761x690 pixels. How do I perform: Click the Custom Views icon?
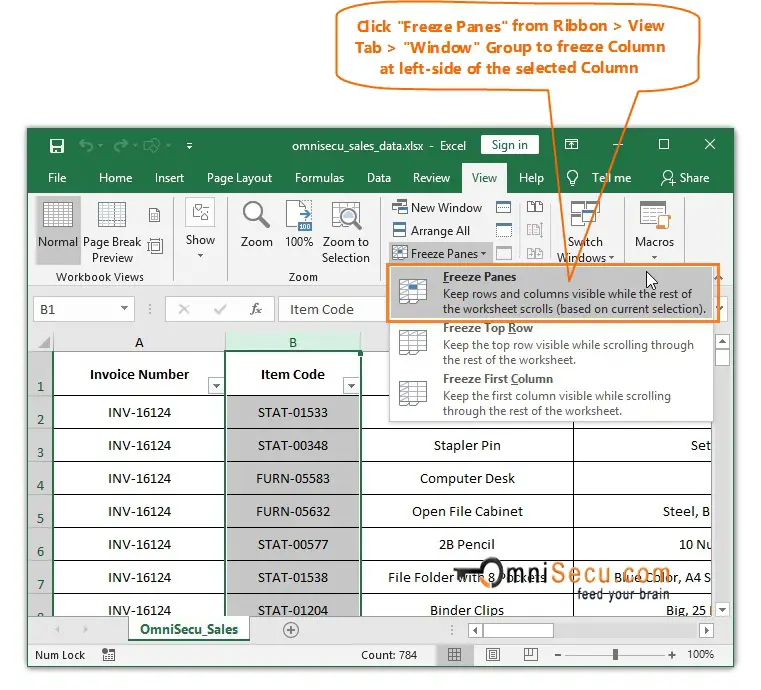pyautogui.click(x=155, y=246)
